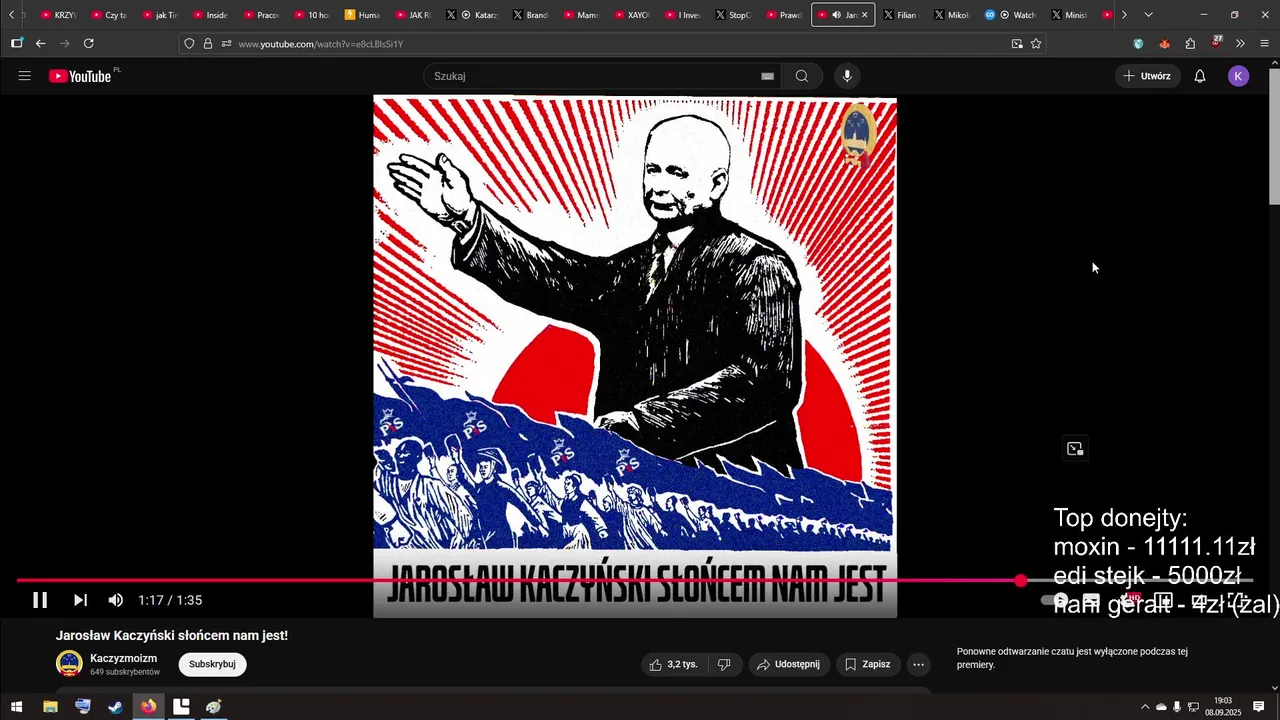
Task: Switch to the Katarz tab
Action: (x=473, y=15)
